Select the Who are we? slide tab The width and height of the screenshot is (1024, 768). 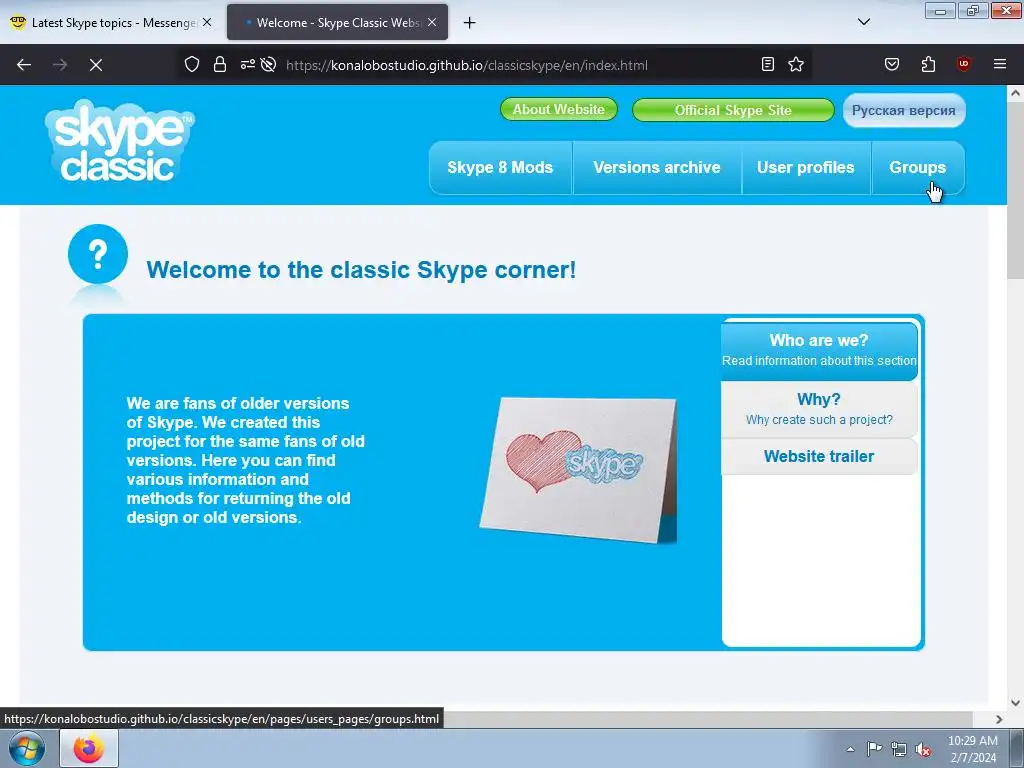(x=819, y=350)
